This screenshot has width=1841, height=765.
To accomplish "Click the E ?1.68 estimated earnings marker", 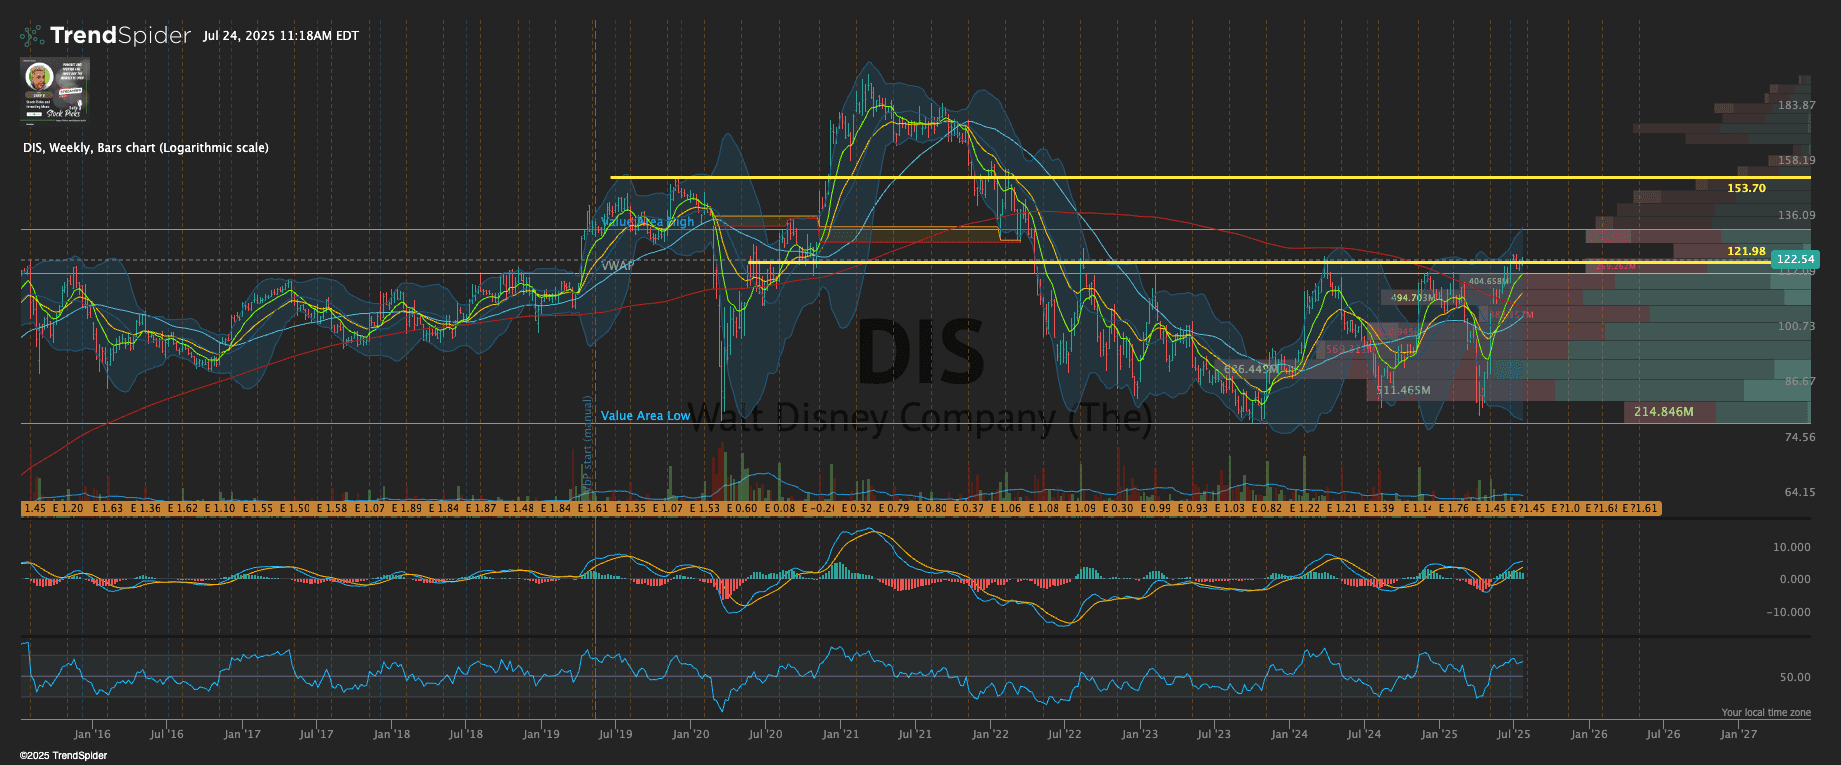I will (x=1603, y=508).
